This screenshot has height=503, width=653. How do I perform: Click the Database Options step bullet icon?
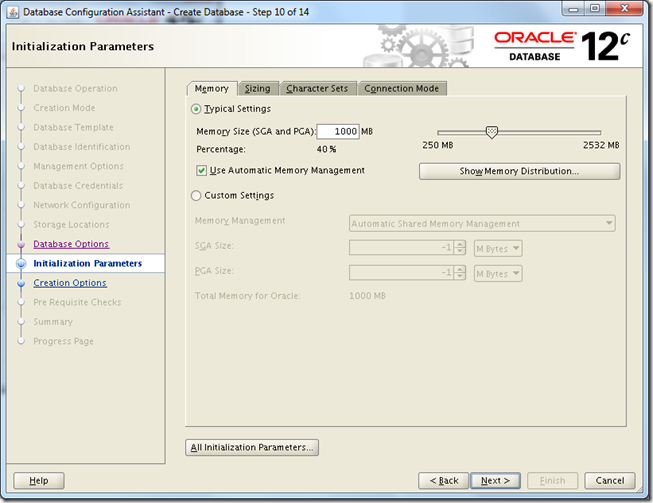click(x=20, y=244)
